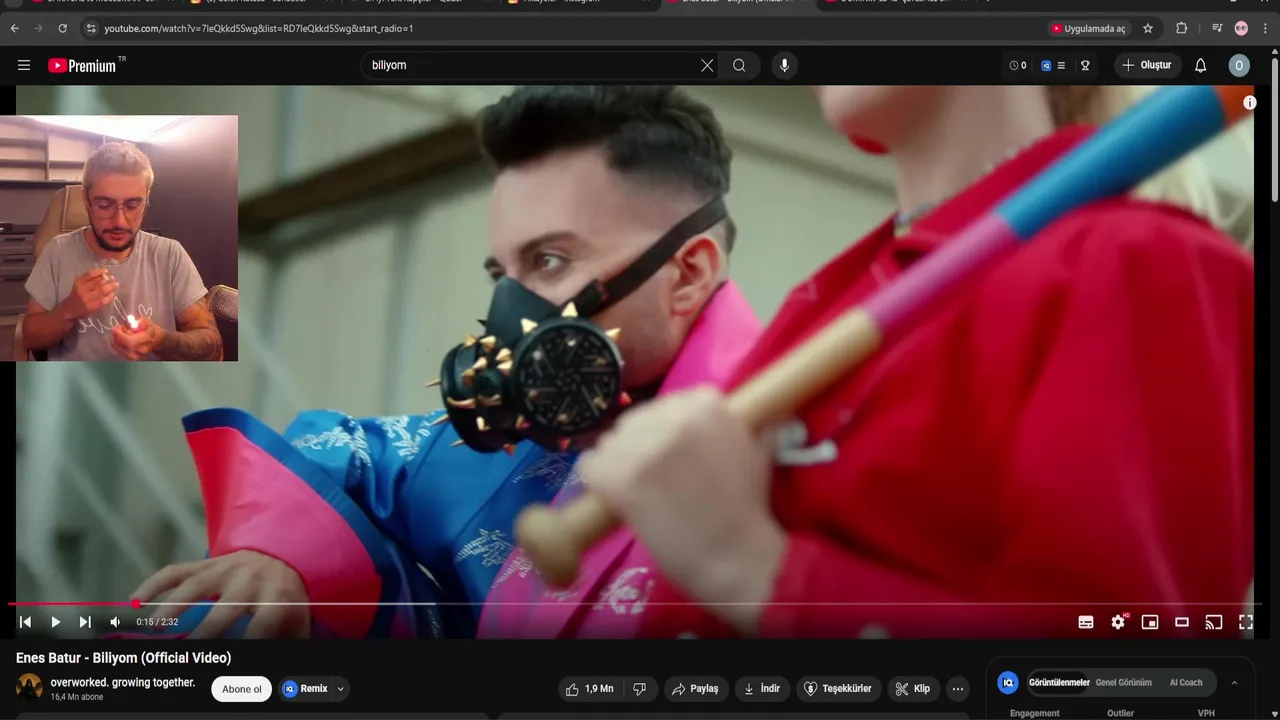Click the Outlier column label
This screenshot has height=720, width=1280.
(1120, 713)
